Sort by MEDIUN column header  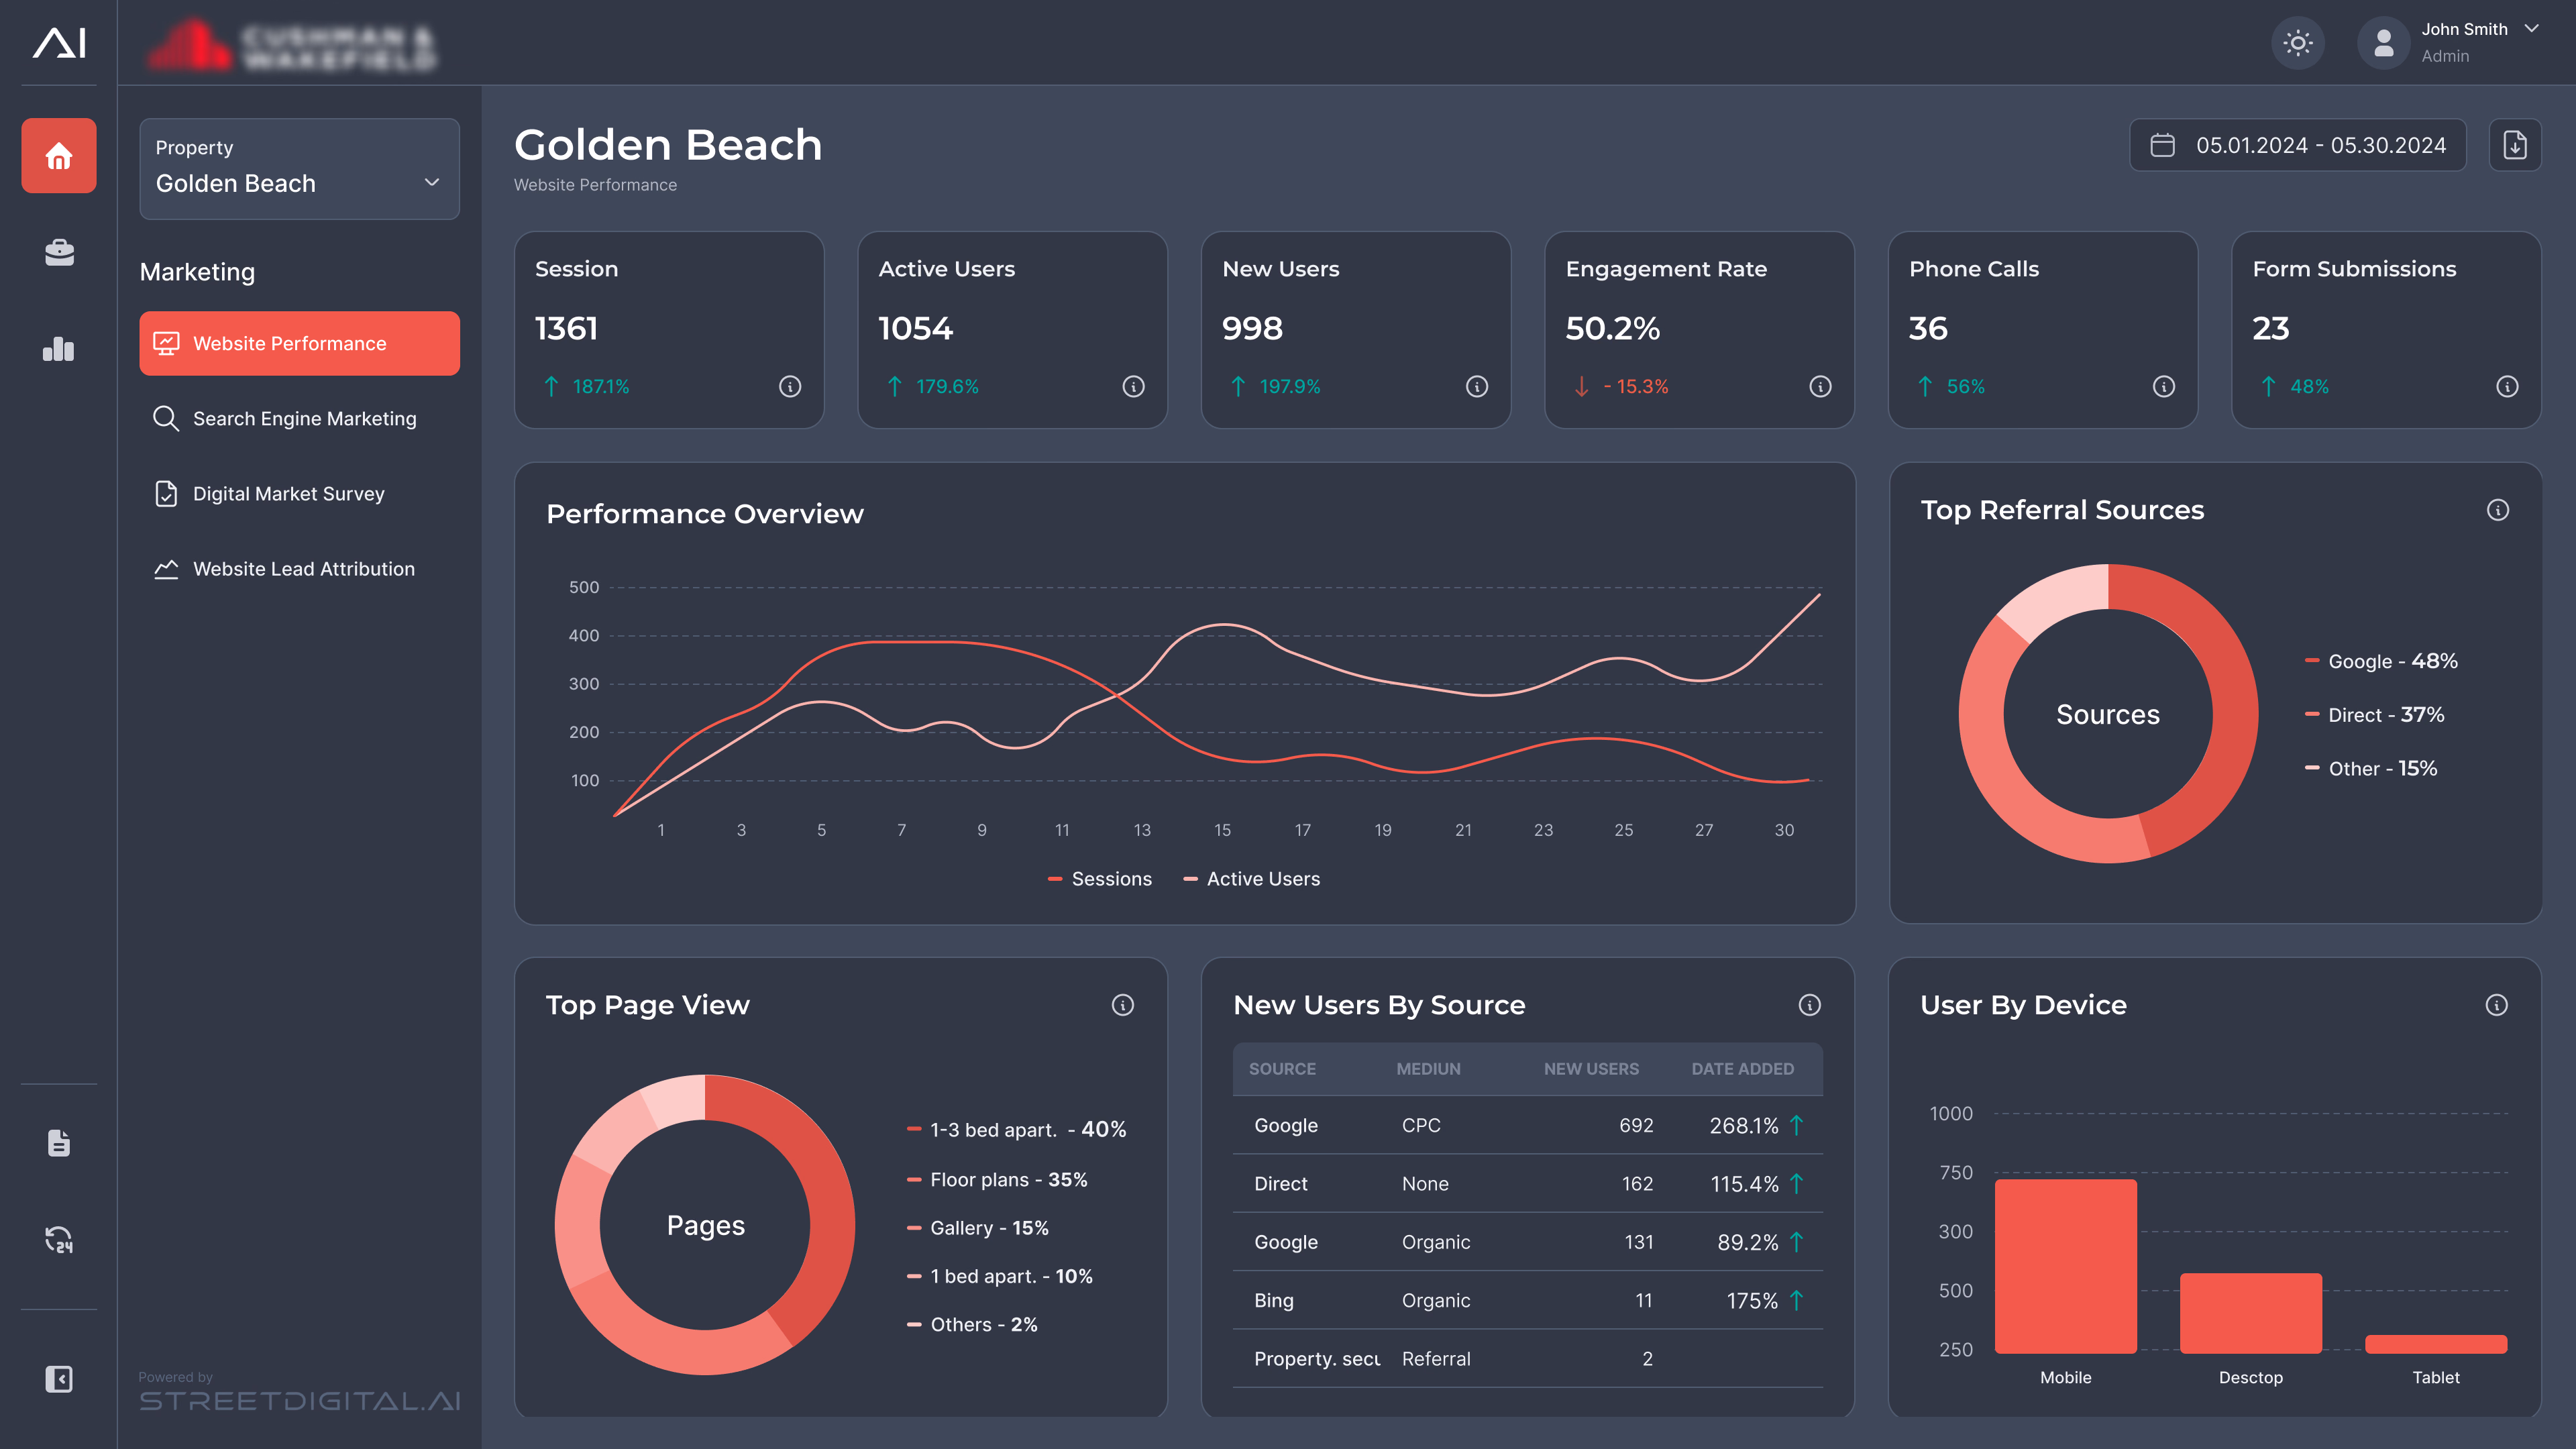click(x=1428, y=1069)
